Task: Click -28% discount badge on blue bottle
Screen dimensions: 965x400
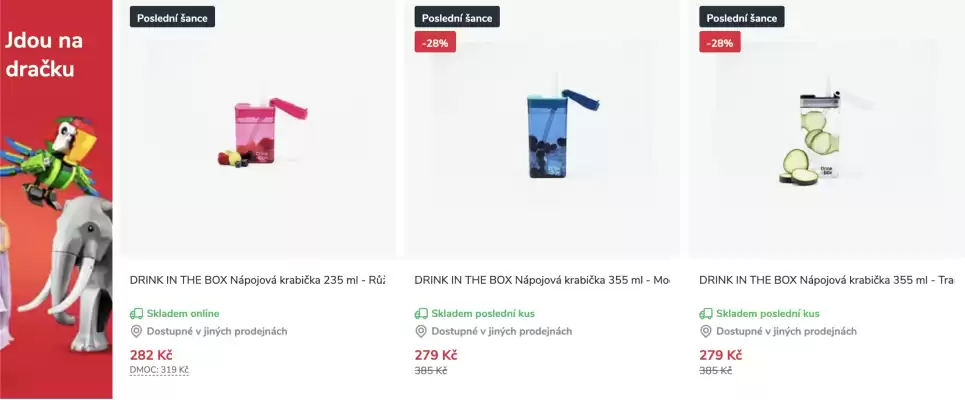Action: click(x=435, y=43)
